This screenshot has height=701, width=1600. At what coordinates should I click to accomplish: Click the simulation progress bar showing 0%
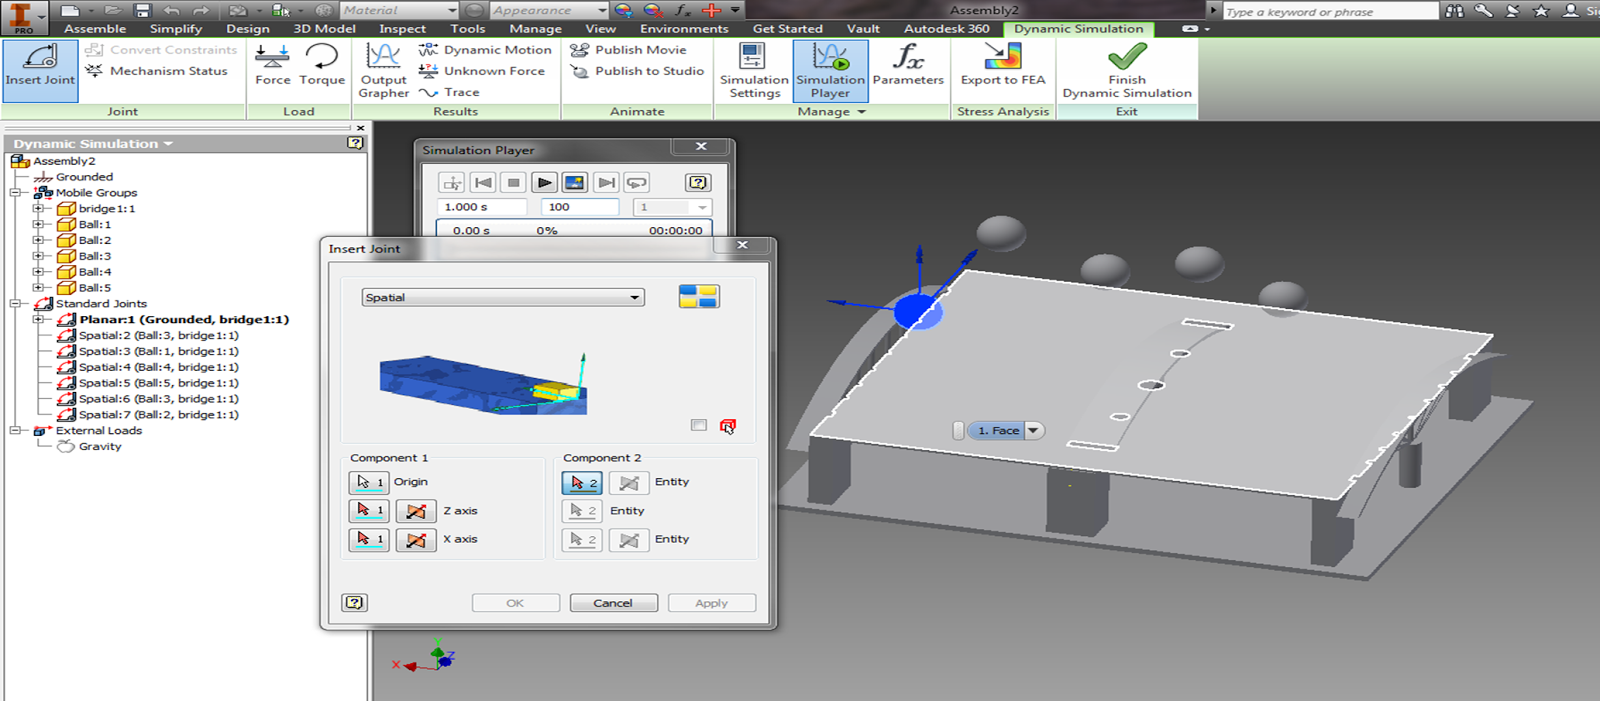click(x=574, y=230)
